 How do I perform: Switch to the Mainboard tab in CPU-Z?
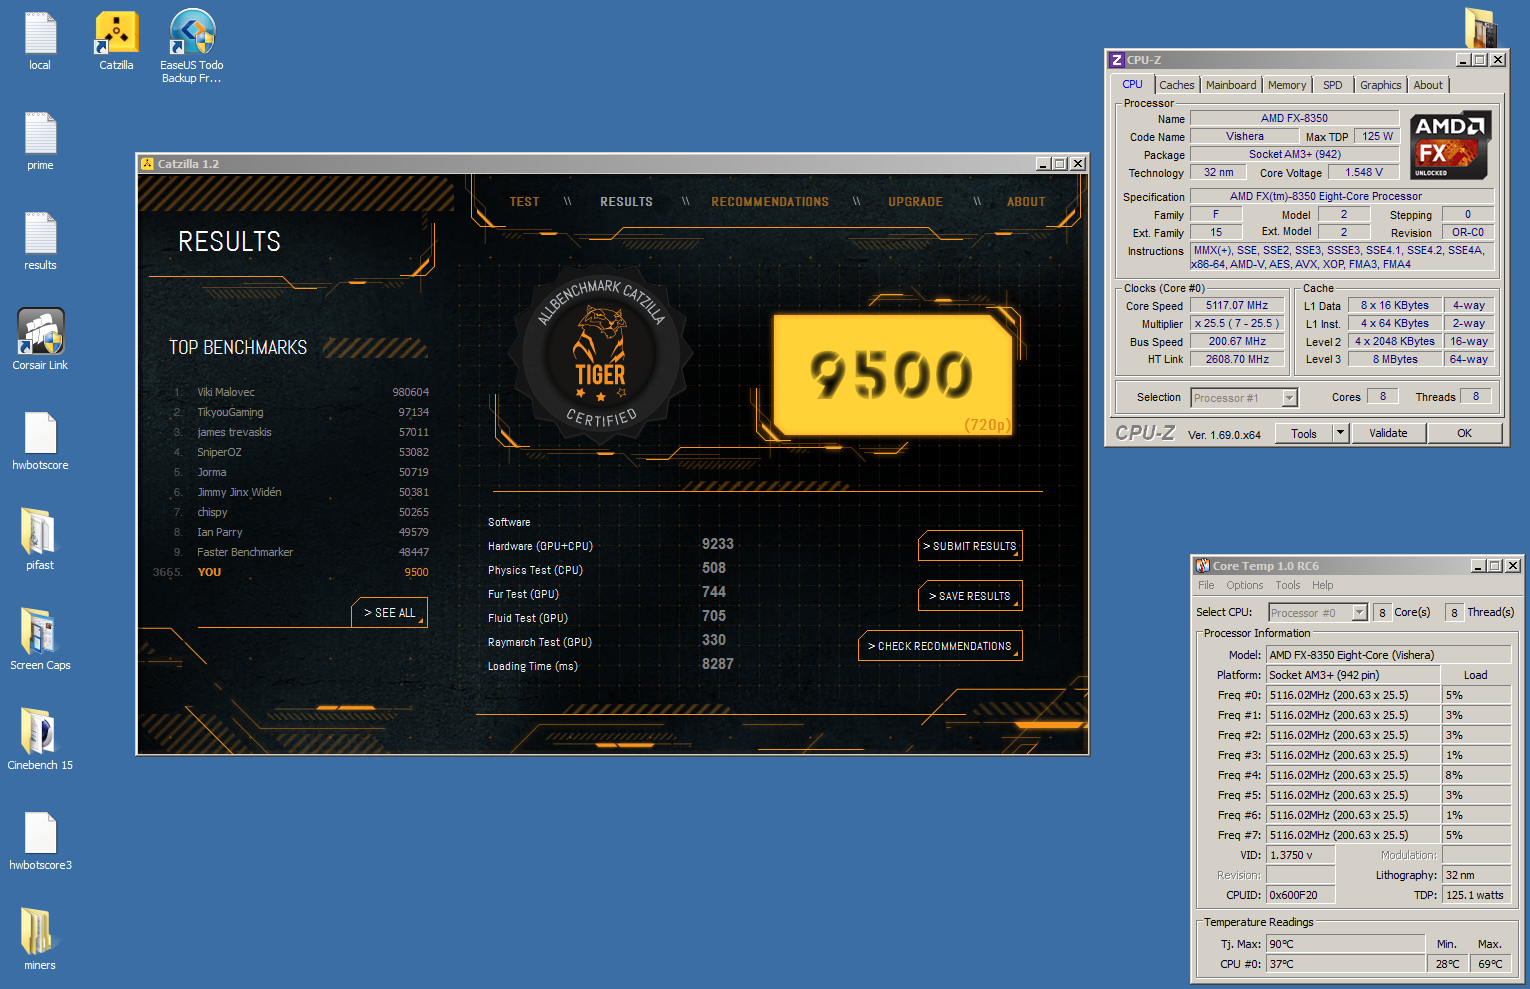click(1231, 85)
